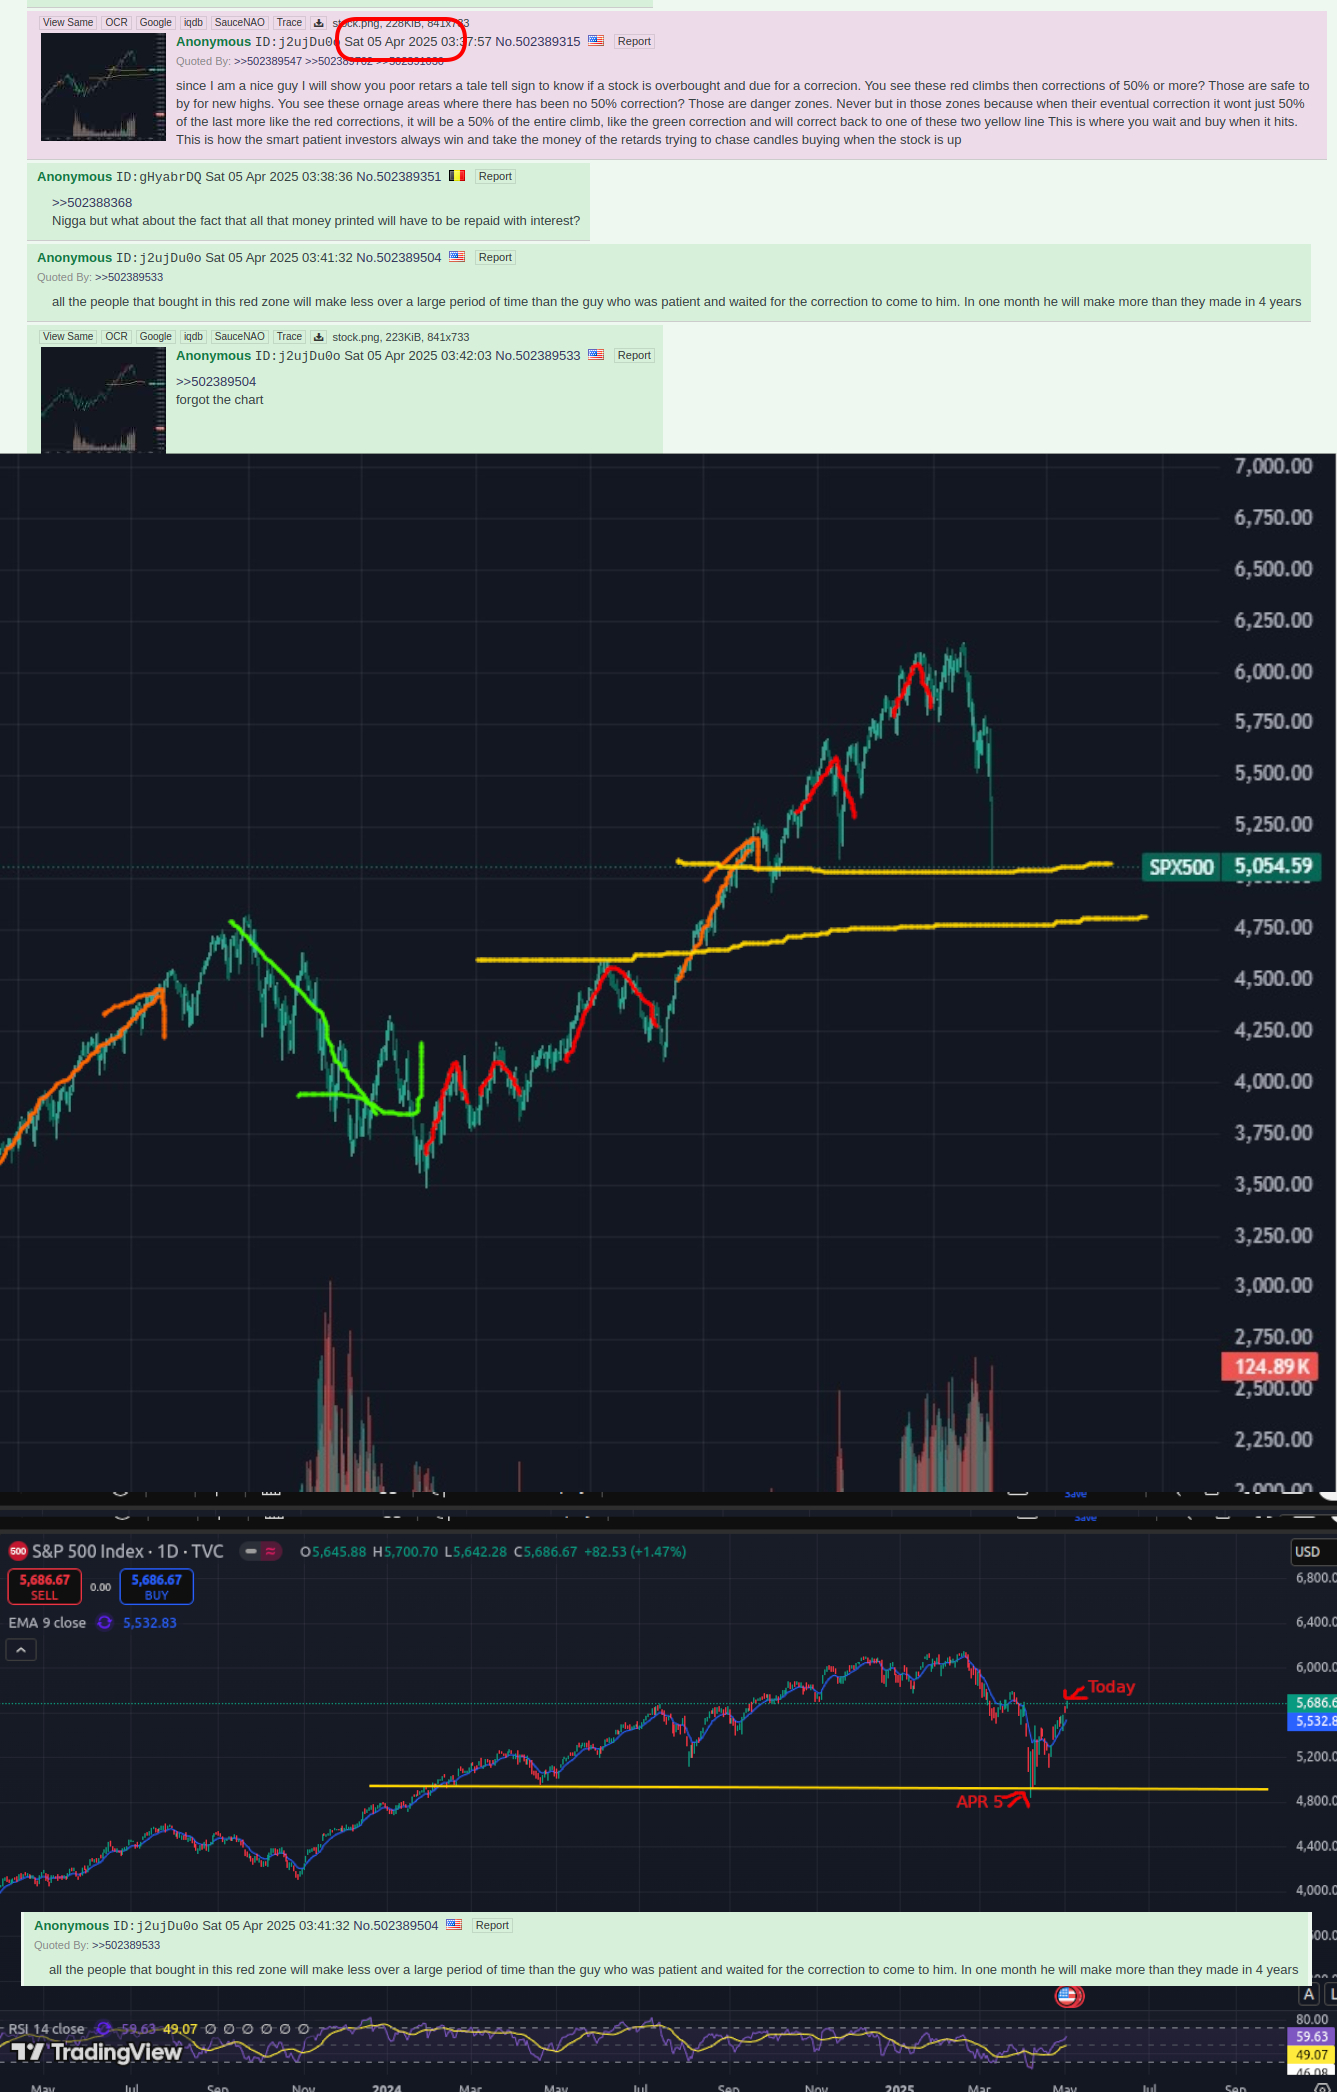
Task: Click Belgian flag on post No.502389351
Action: pos(457,176)
